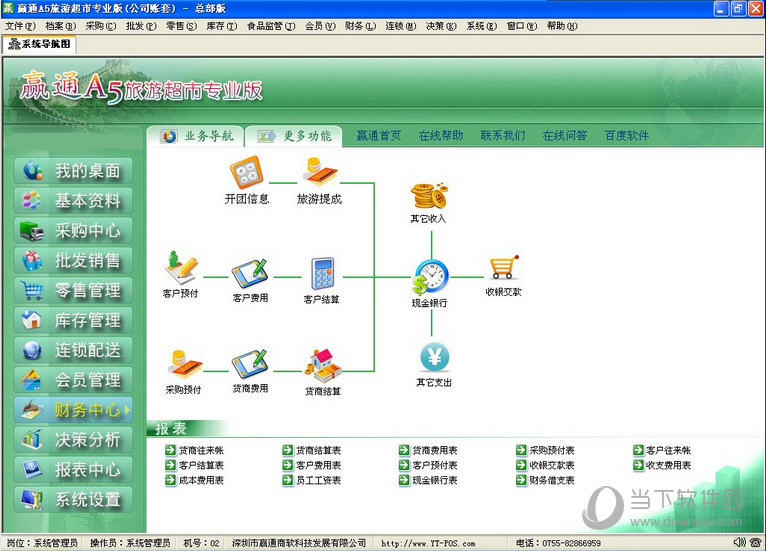767x551 pixels.
Task: Open the 帮助(H) menu
Action: click(562, 26)
